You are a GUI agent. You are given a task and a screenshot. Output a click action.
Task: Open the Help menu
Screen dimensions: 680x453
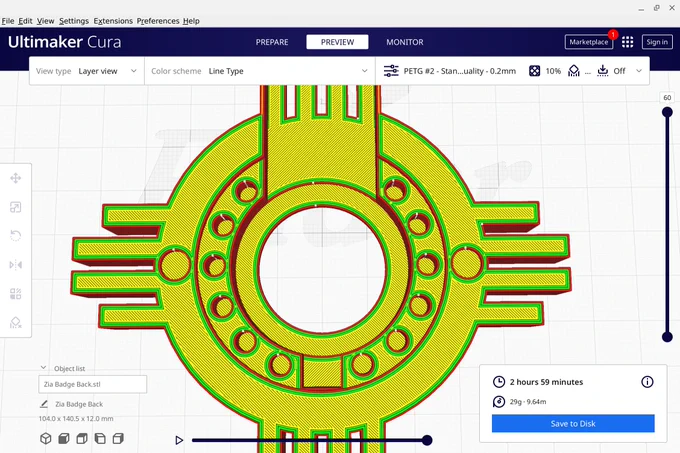191,21
